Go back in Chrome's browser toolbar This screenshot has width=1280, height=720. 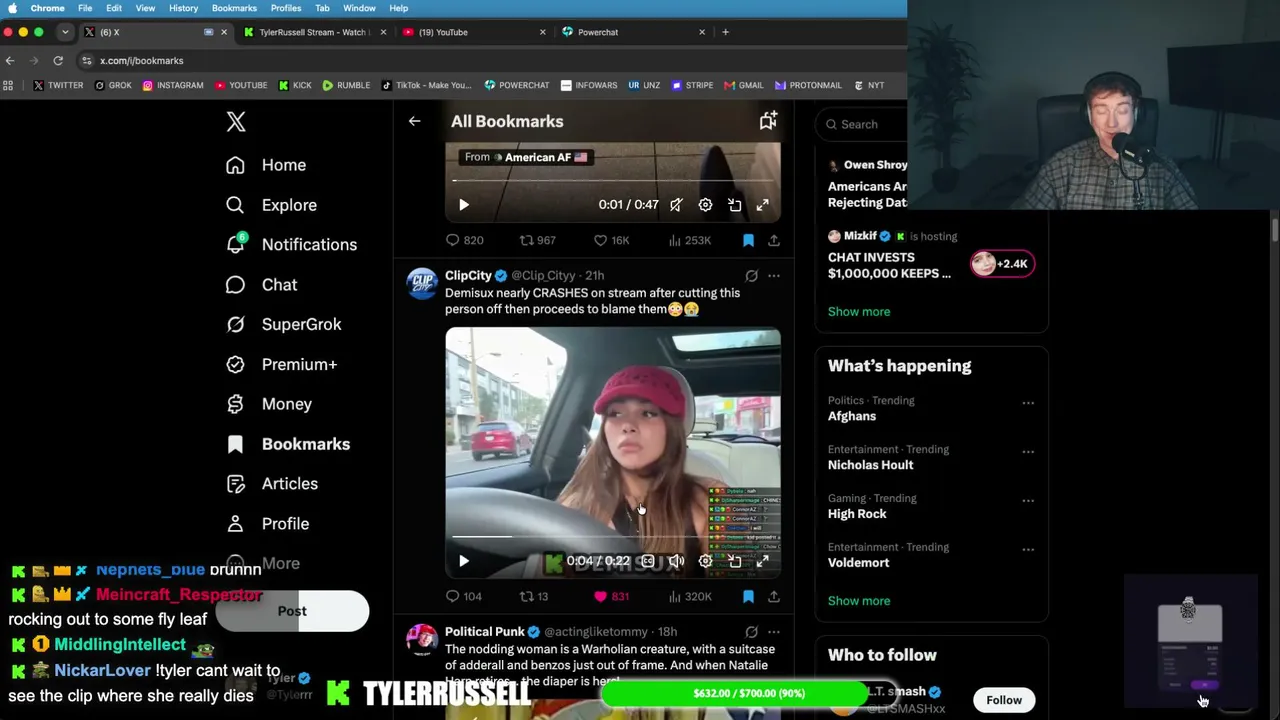click(x=10, y=60)
